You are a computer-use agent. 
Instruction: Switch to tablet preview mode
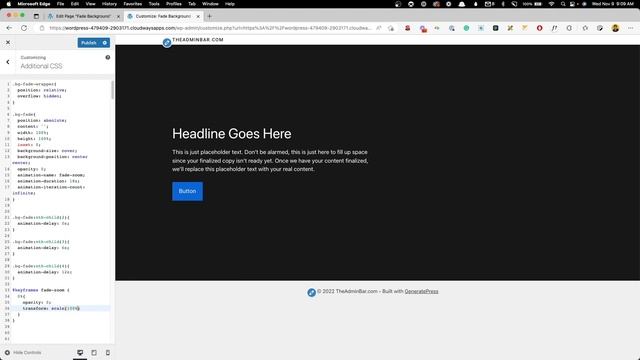click(94, 353)
